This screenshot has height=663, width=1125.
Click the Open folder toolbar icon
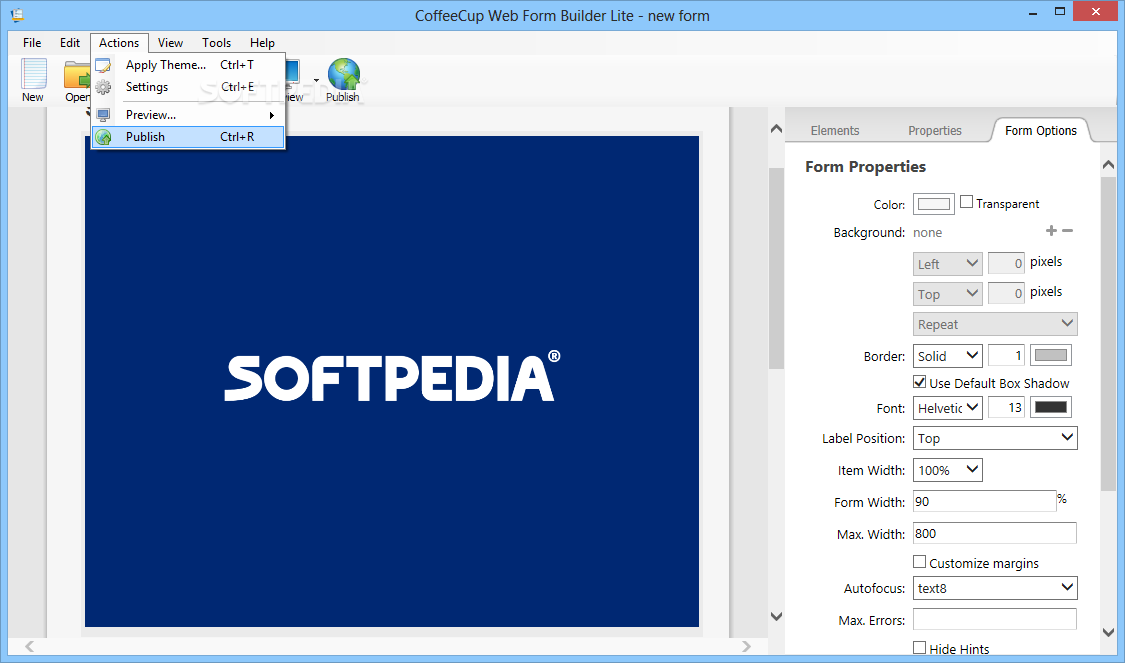coord(77,74)
